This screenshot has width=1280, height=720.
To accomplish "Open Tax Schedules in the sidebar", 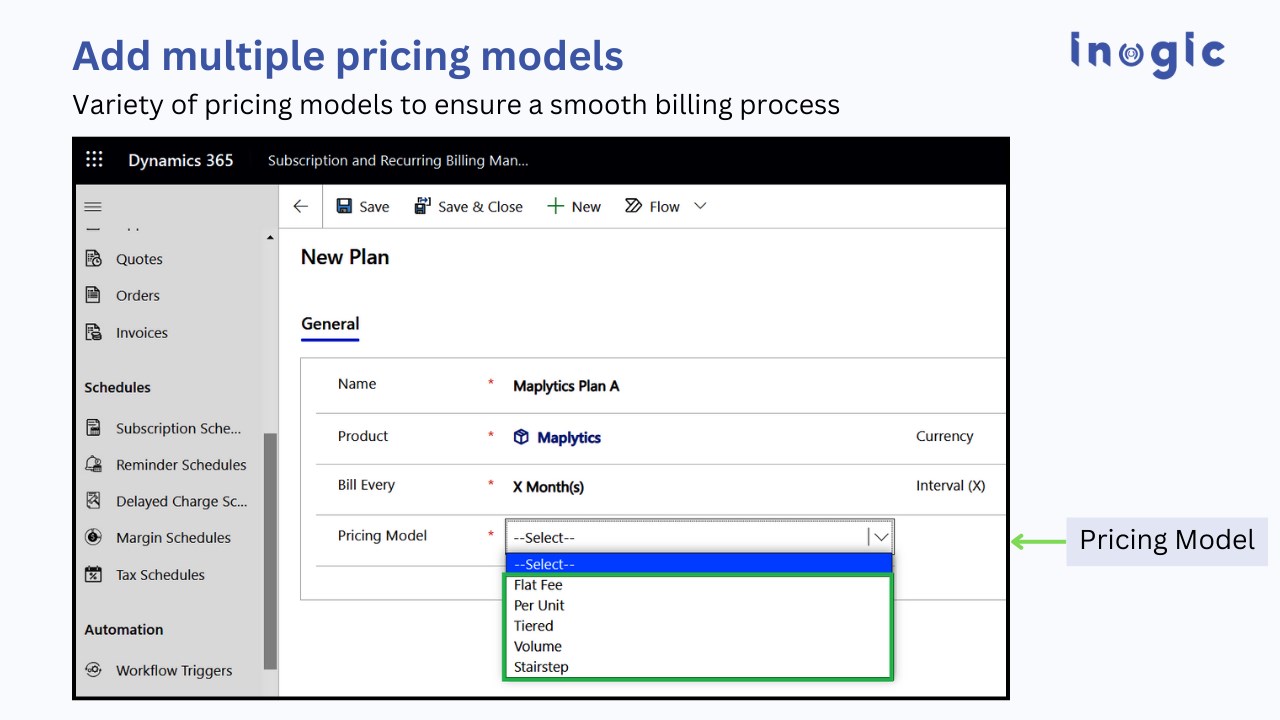I will pos(160,574).
